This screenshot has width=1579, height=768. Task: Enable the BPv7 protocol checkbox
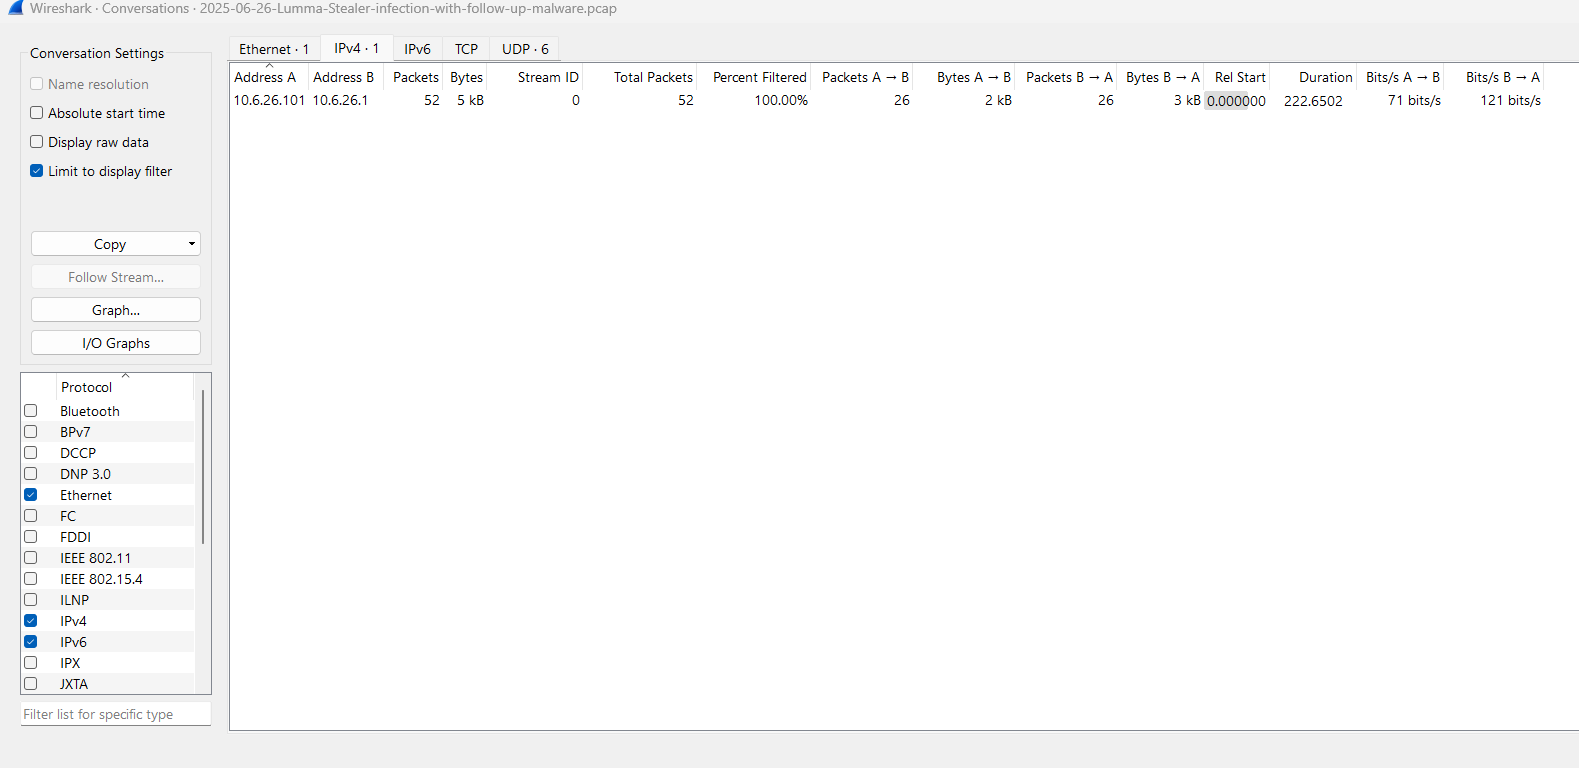(x=31, y=432)
